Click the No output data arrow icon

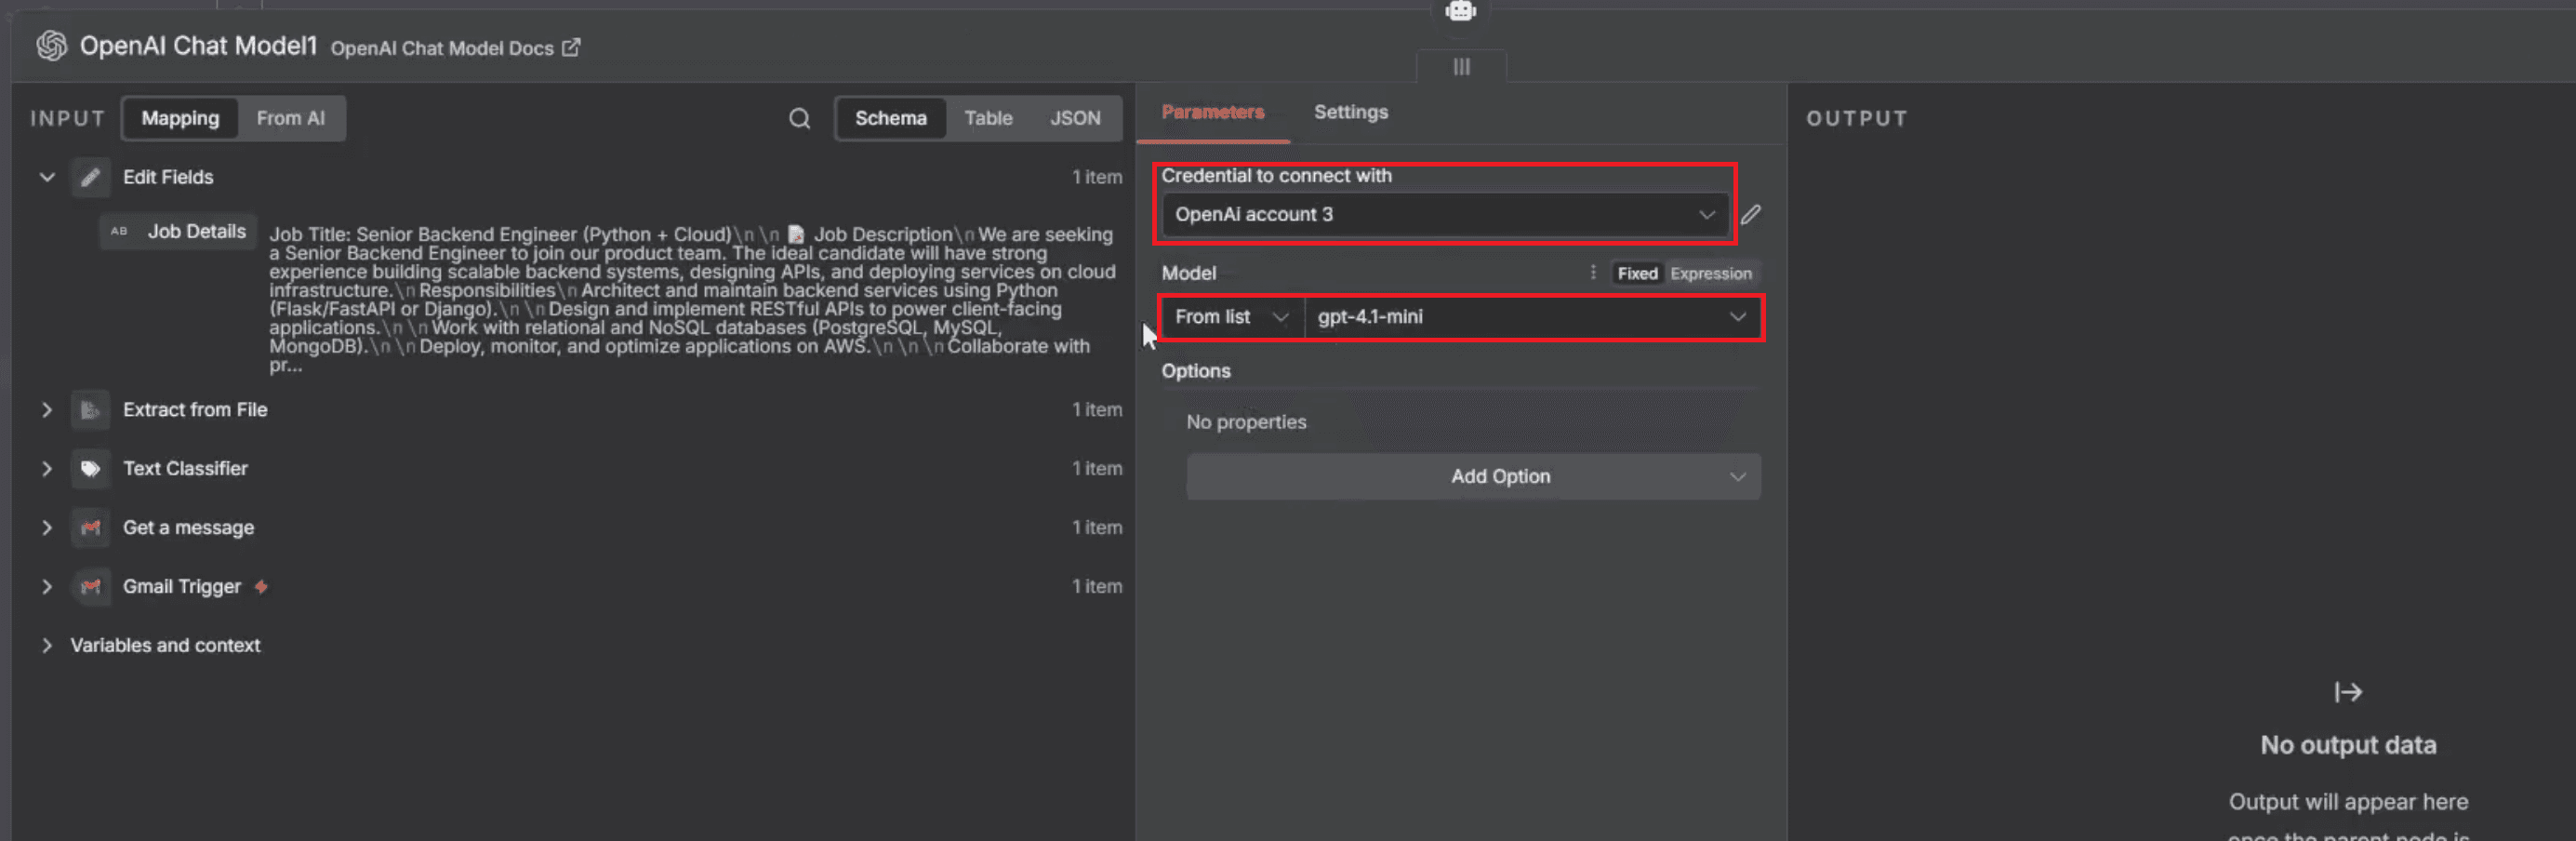[x=2347, y=692]
